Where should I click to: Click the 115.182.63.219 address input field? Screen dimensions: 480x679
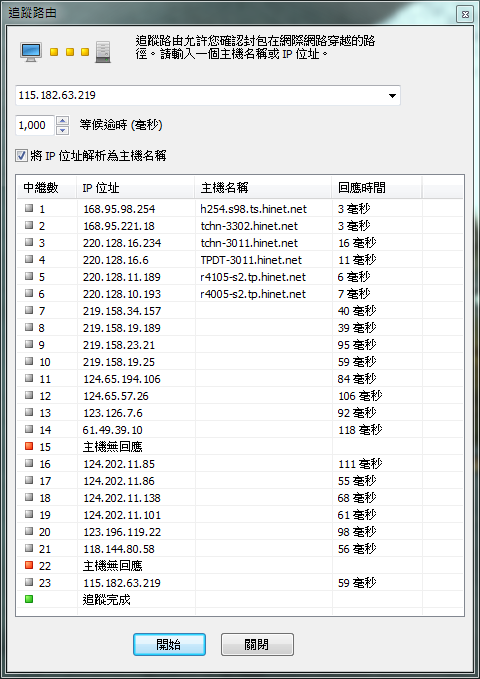[x=208, y=95]
